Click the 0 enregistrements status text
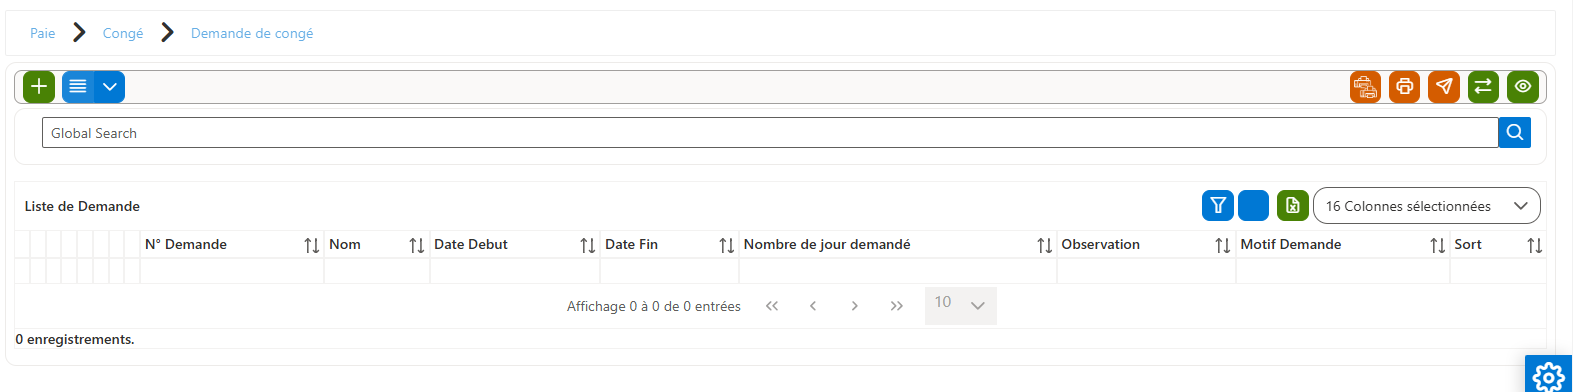 pyautogui.click(x=75, y=339)
